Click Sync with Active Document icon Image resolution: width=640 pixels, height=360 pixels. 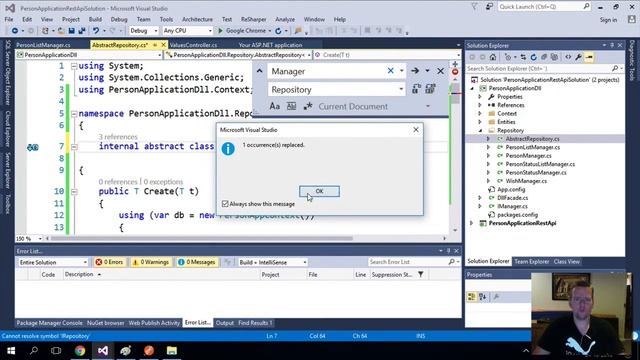click(x=523, y=57)
